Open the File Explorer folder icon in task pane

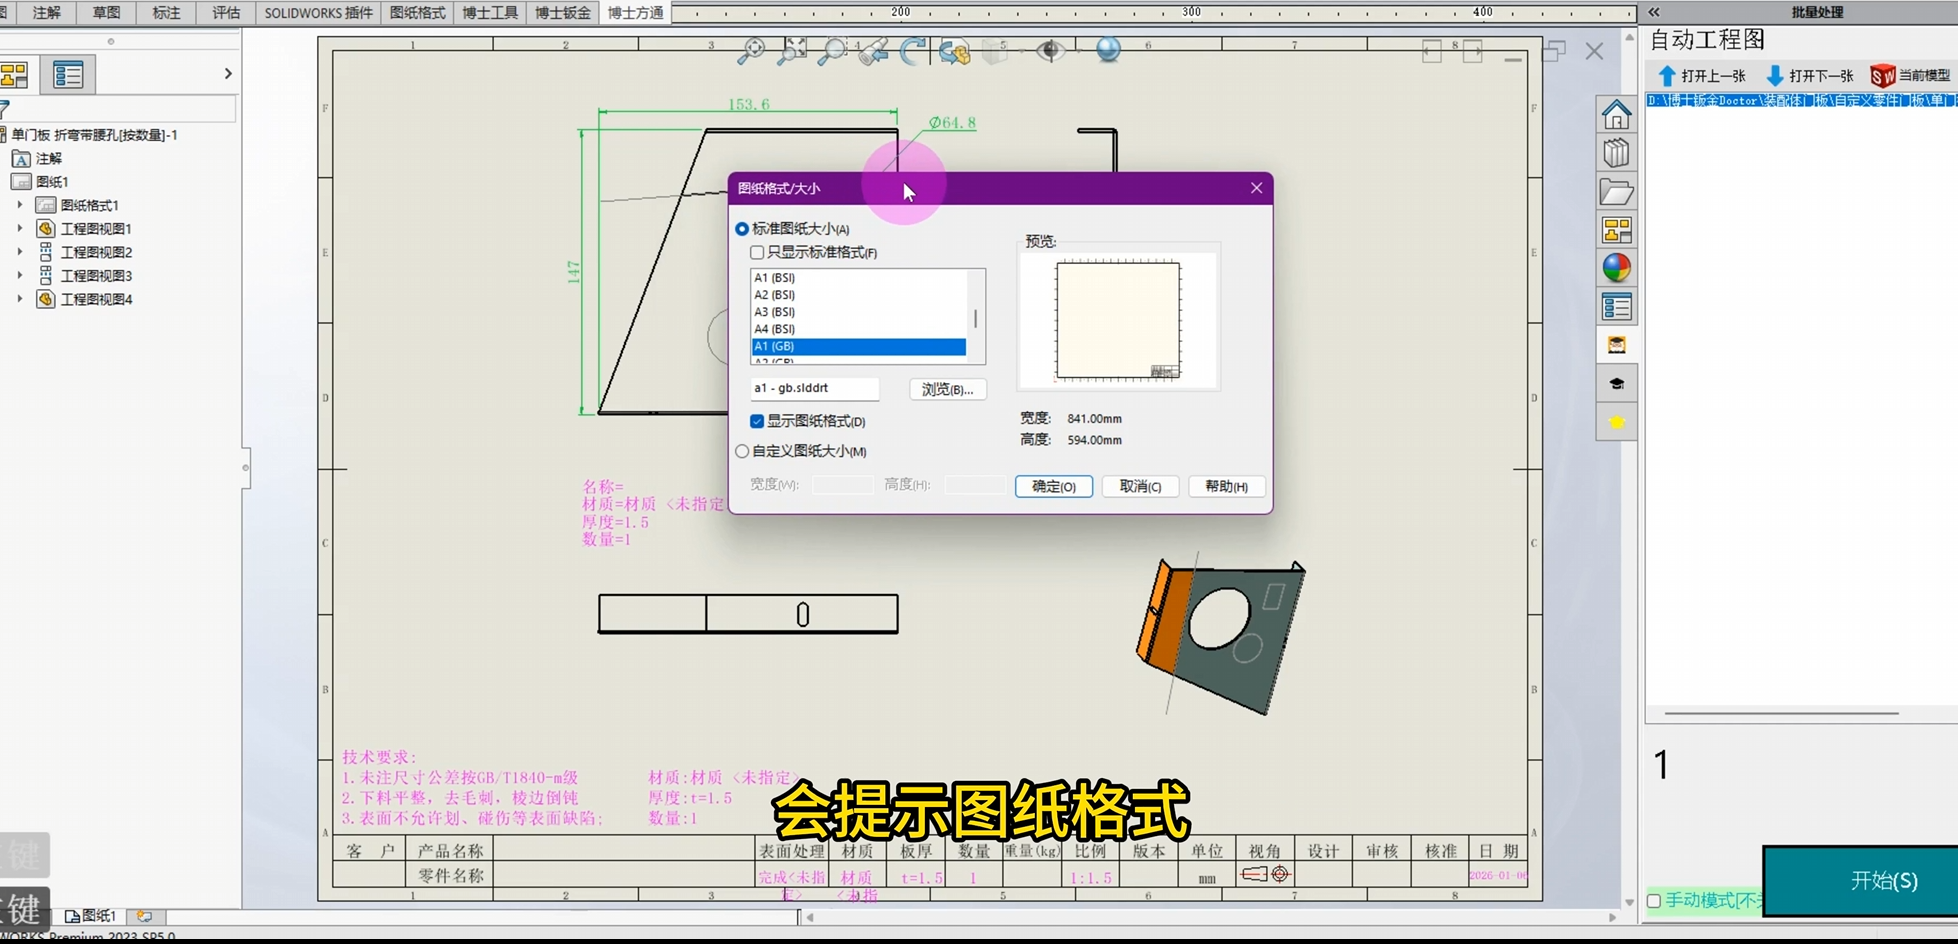[1616, 192]
